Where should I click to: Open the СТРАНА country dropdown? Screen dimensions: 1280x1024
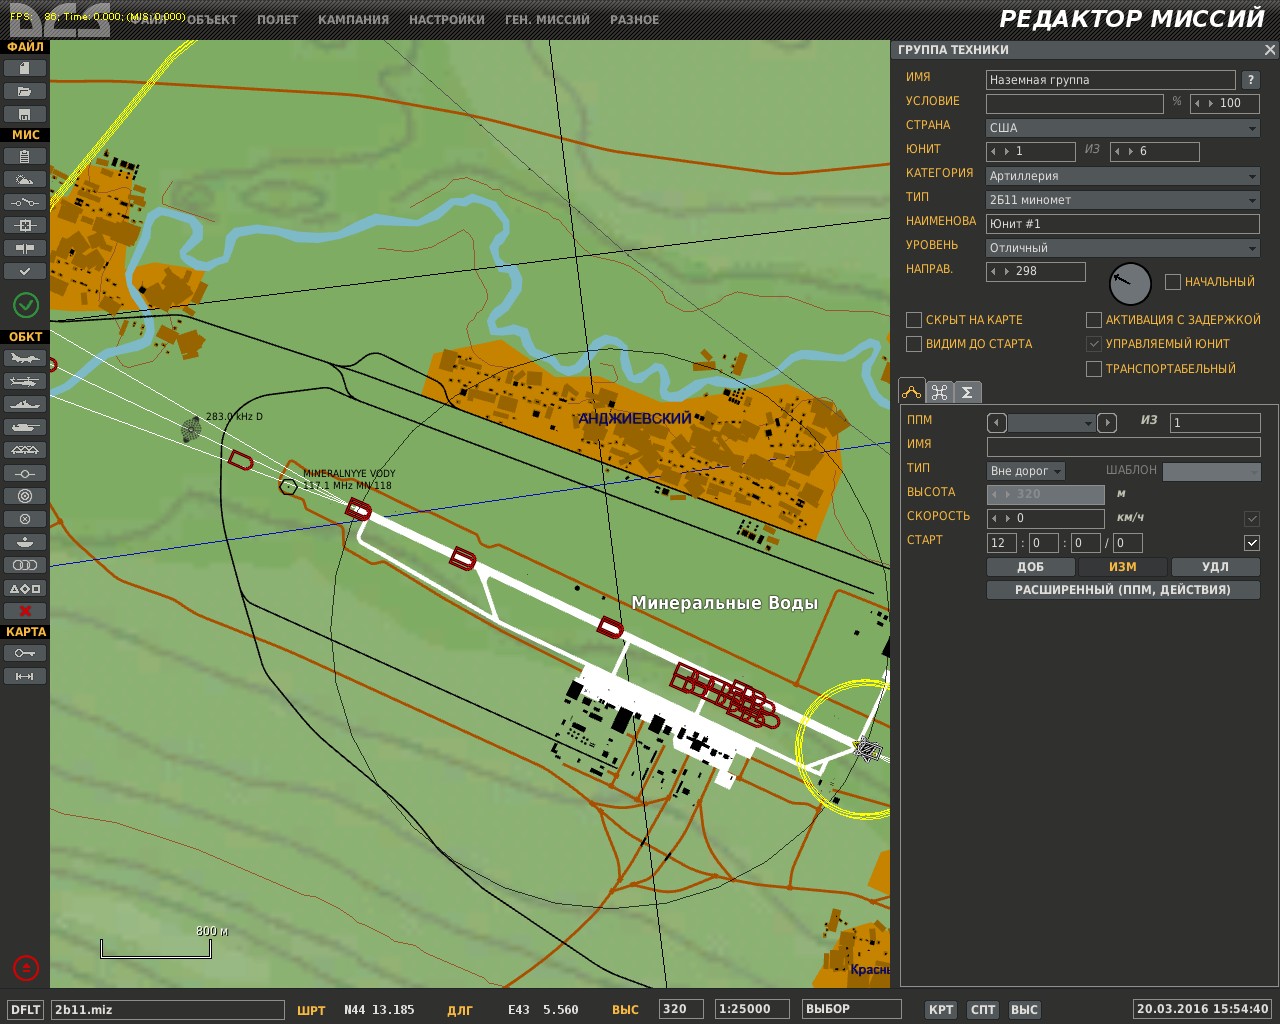pos(1123,128)
